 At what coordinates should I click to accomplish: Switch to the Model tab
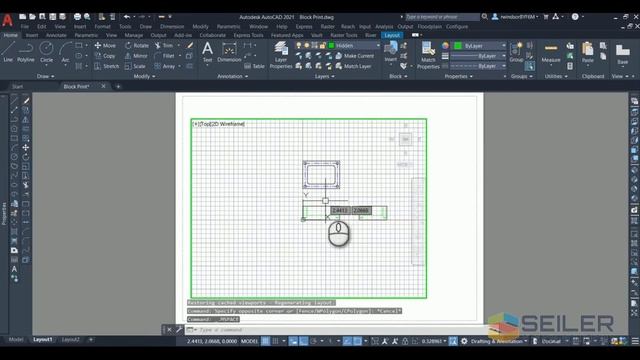tap(16, 340)
